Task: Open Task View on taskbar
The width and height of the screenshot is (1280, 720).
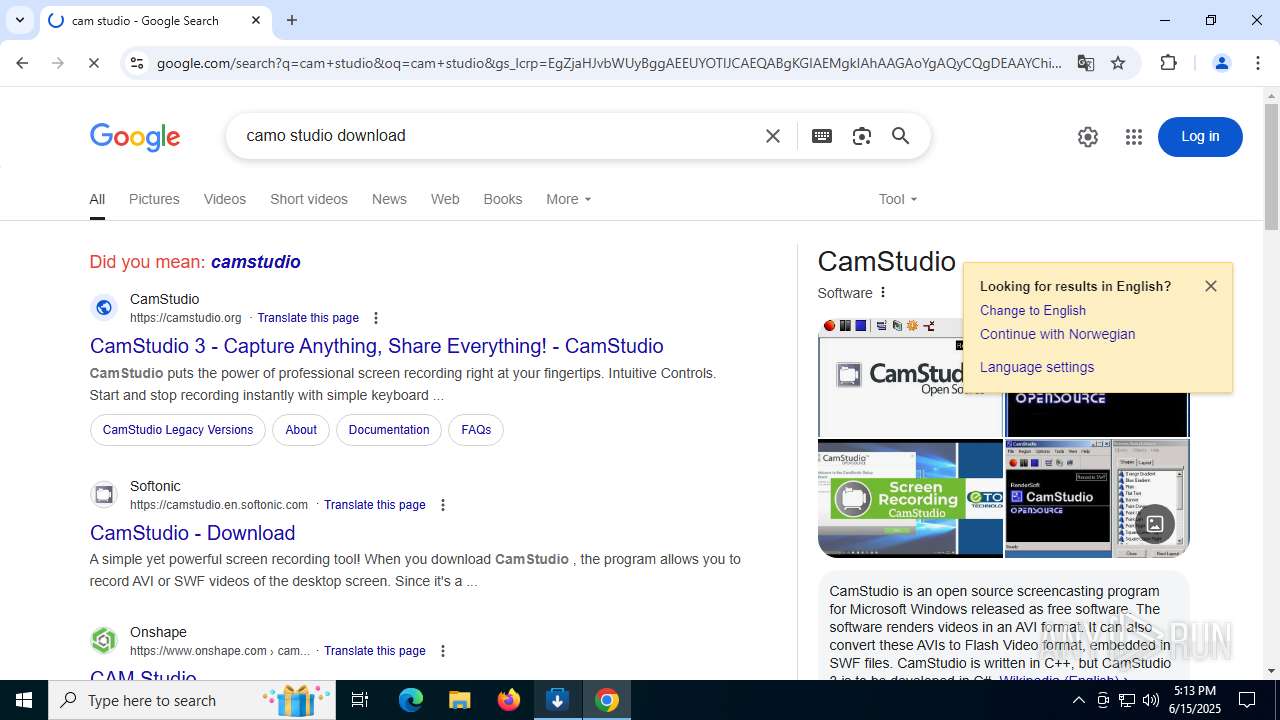Action: [360, 700]
